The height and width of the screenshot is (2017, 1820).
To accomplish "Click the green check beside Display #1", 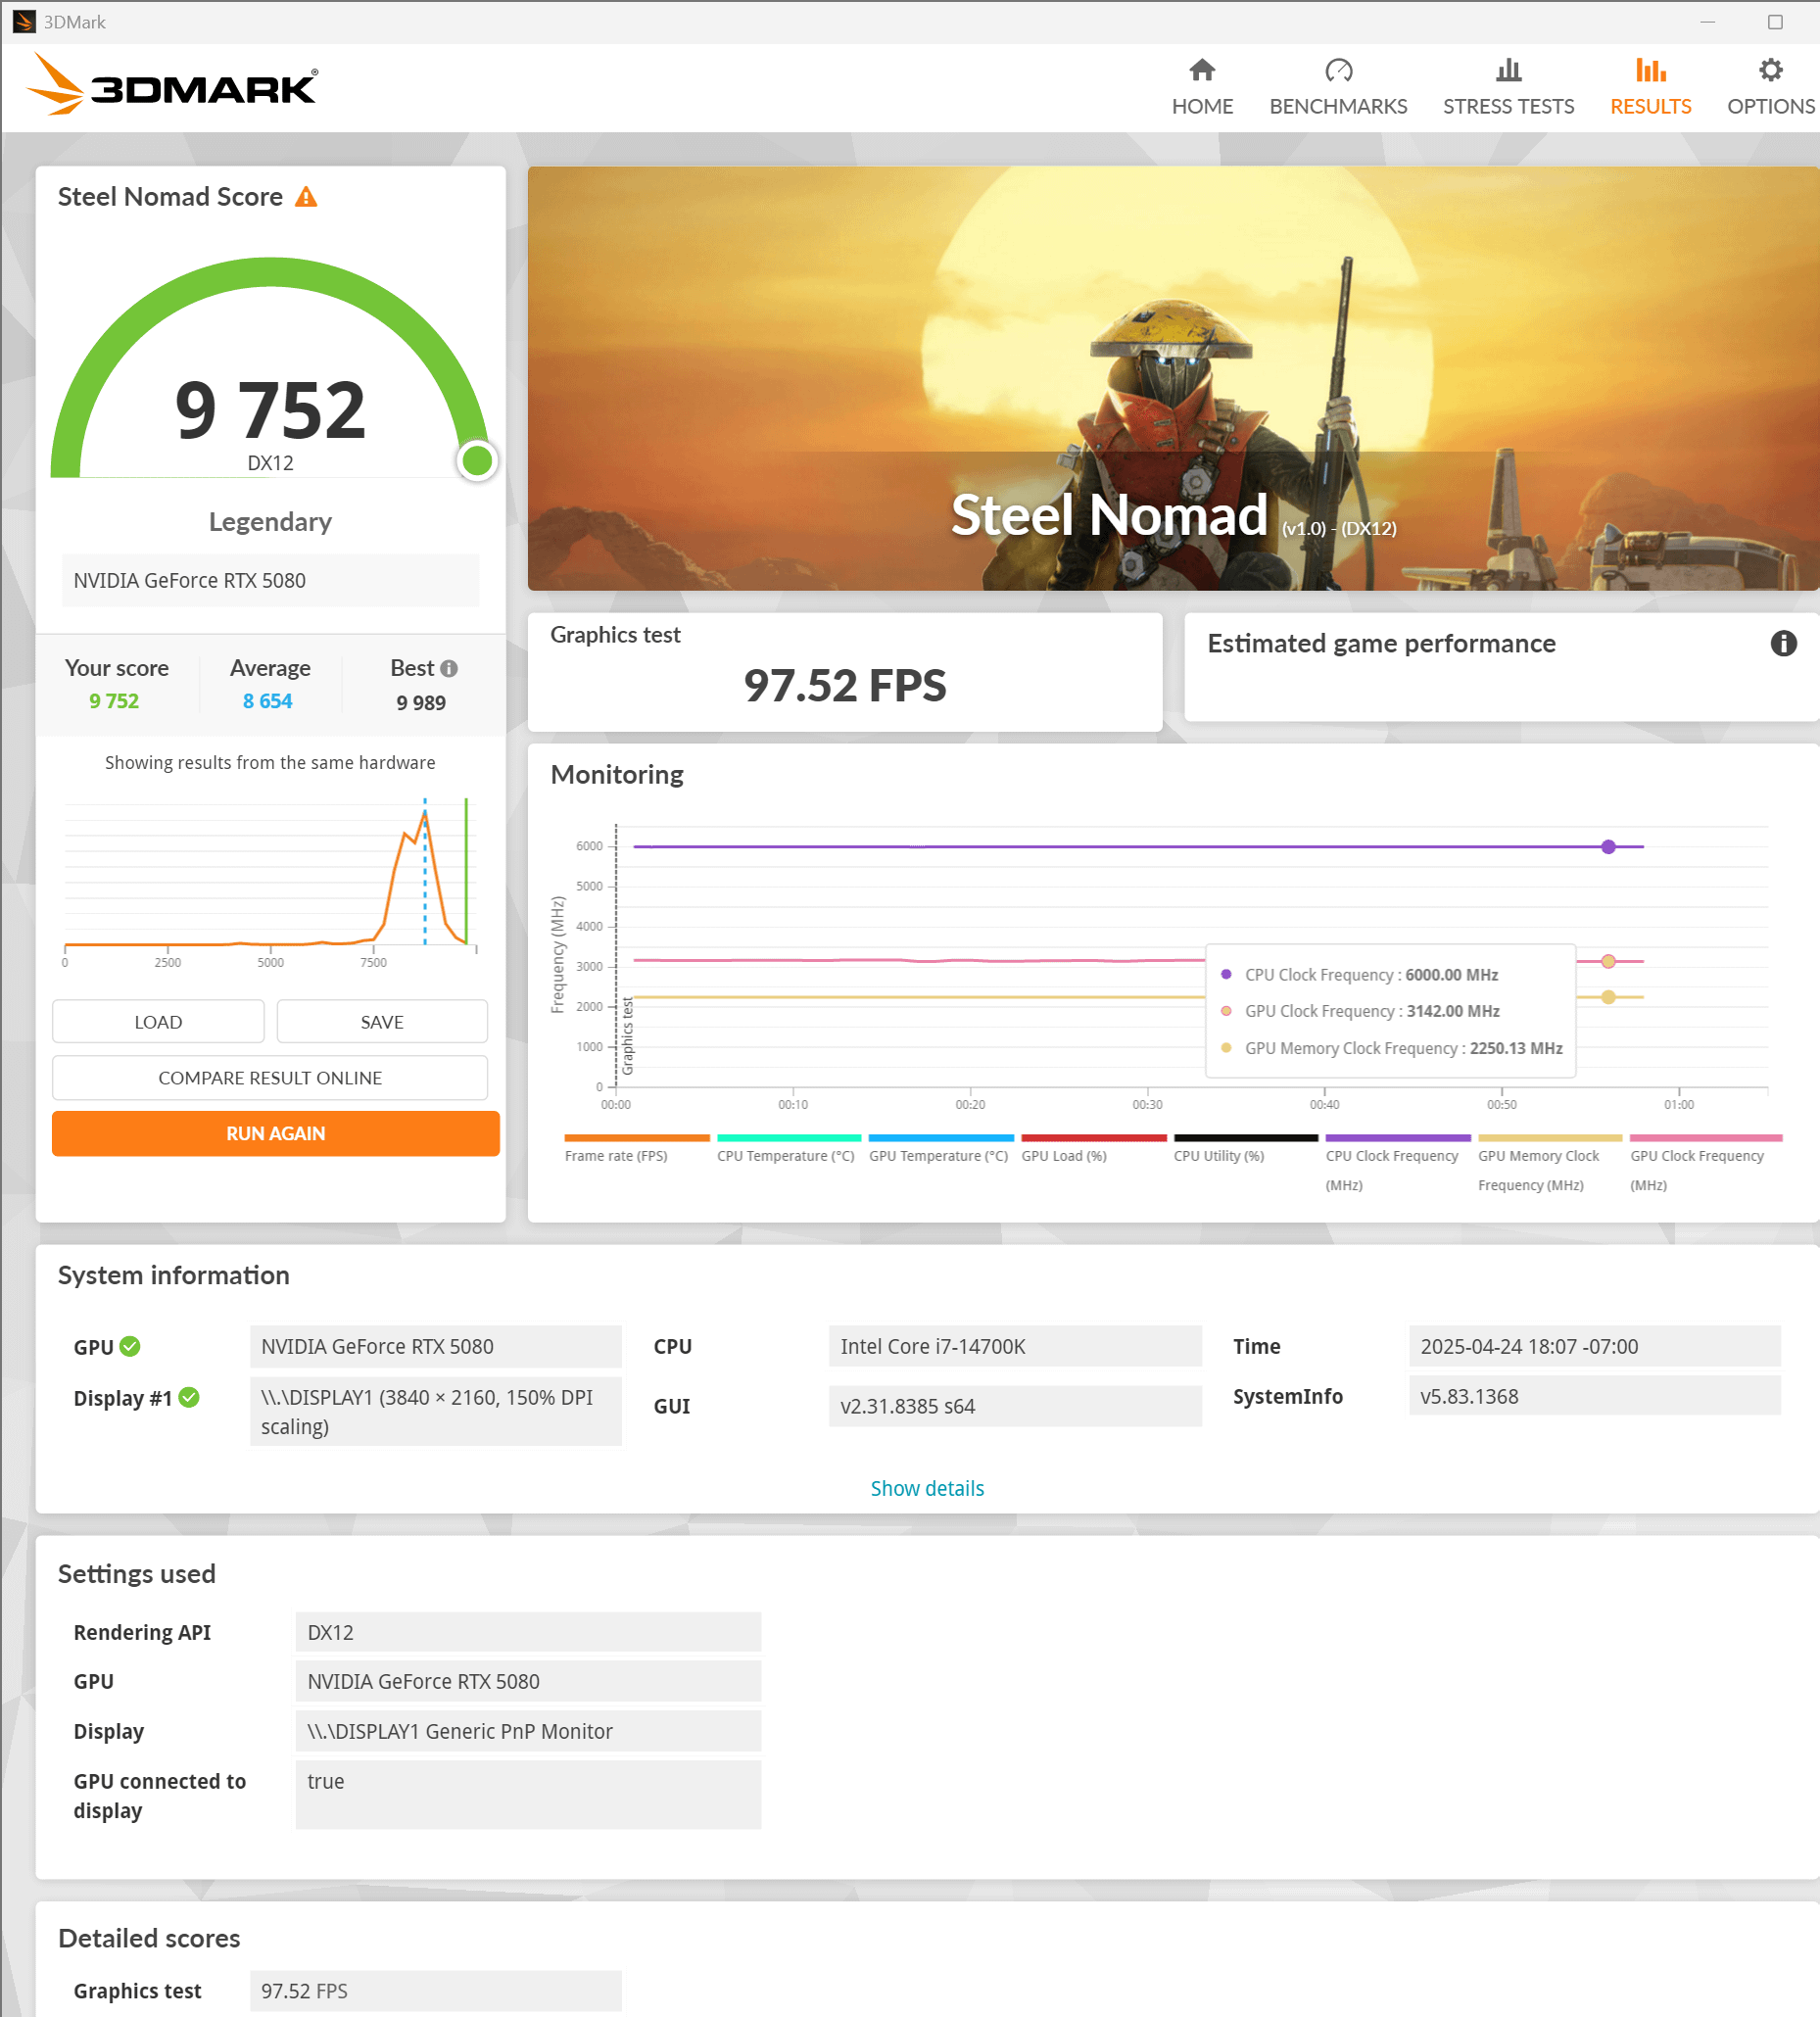I will click(189, 1397).
